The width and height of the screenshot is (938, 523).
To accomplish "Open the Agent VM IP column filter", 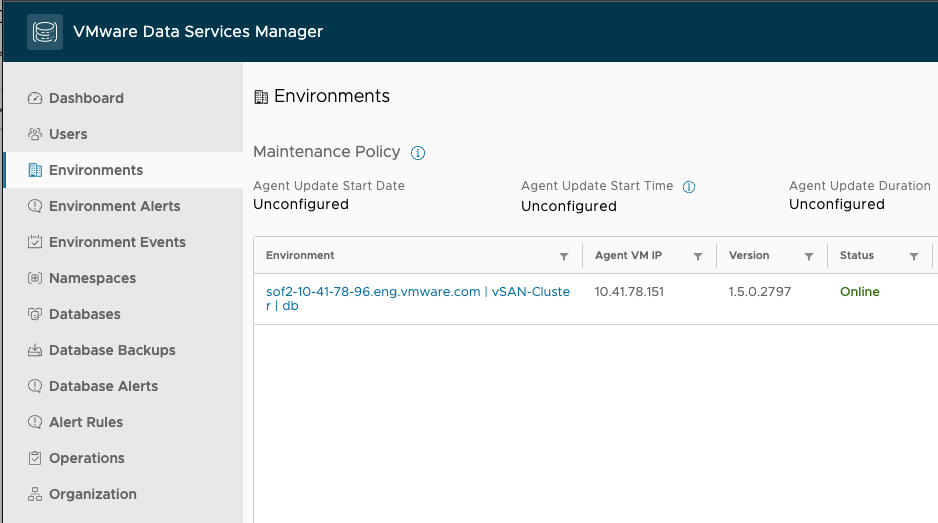I will tap(698, 257).
